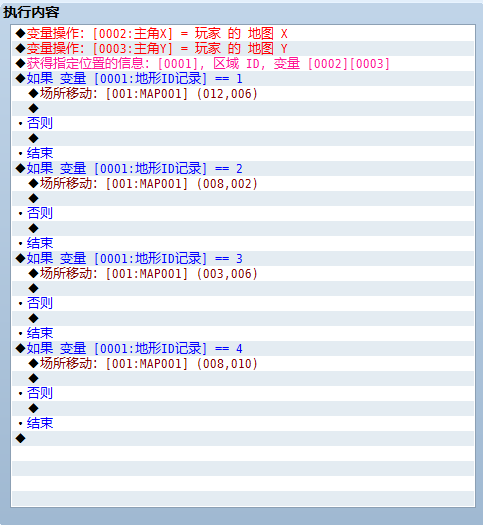Image resolution: width=483 pixels, height=525 pixels.
Task: Select the 变量操作 [0002:主角X] command line
Action: tap(243, 33)
